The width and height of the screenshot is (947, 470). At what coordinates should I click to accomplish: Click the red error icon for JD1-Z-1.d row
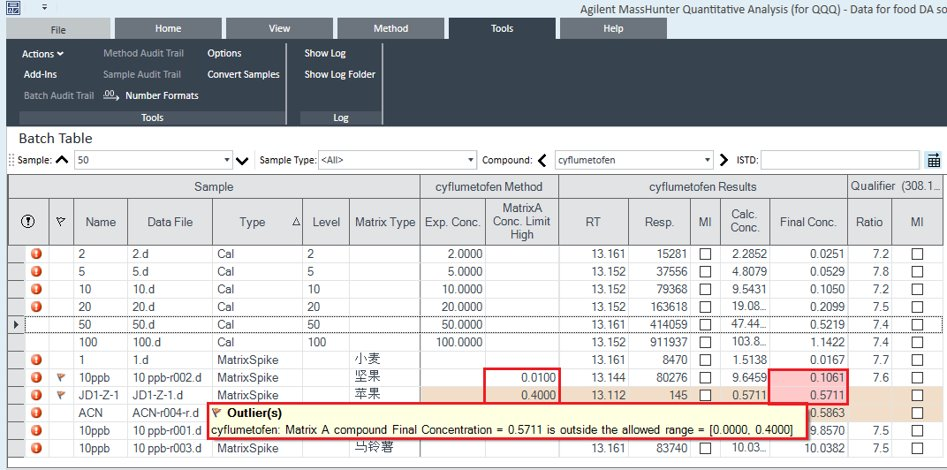click(x=36, y=395)
